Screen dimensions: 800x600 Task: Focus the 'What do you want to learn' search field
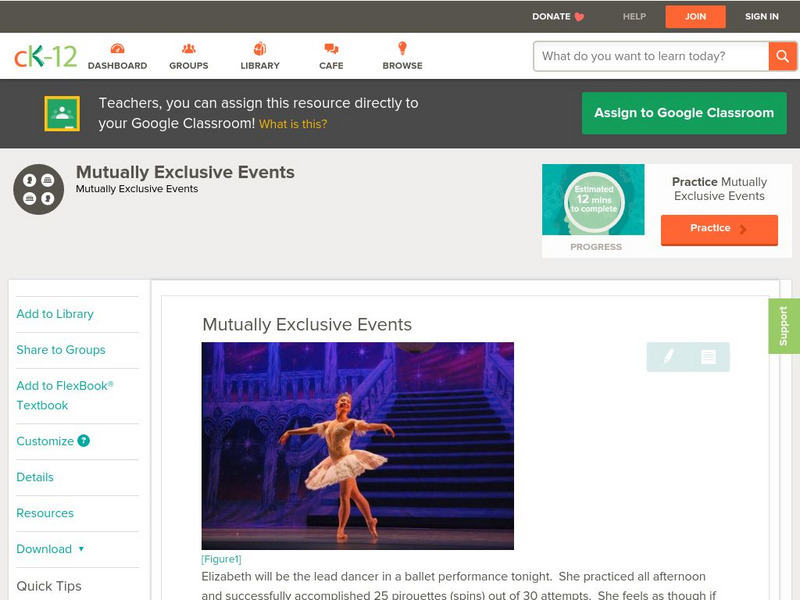650,56
